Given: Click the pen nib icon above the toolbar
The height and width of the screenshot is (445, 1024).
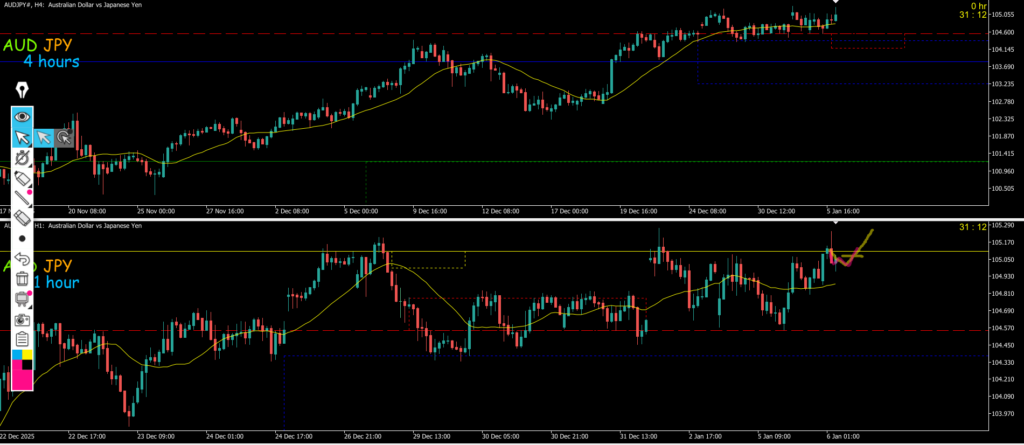Looking at the screenshot, I should click(x=21, y=91).
